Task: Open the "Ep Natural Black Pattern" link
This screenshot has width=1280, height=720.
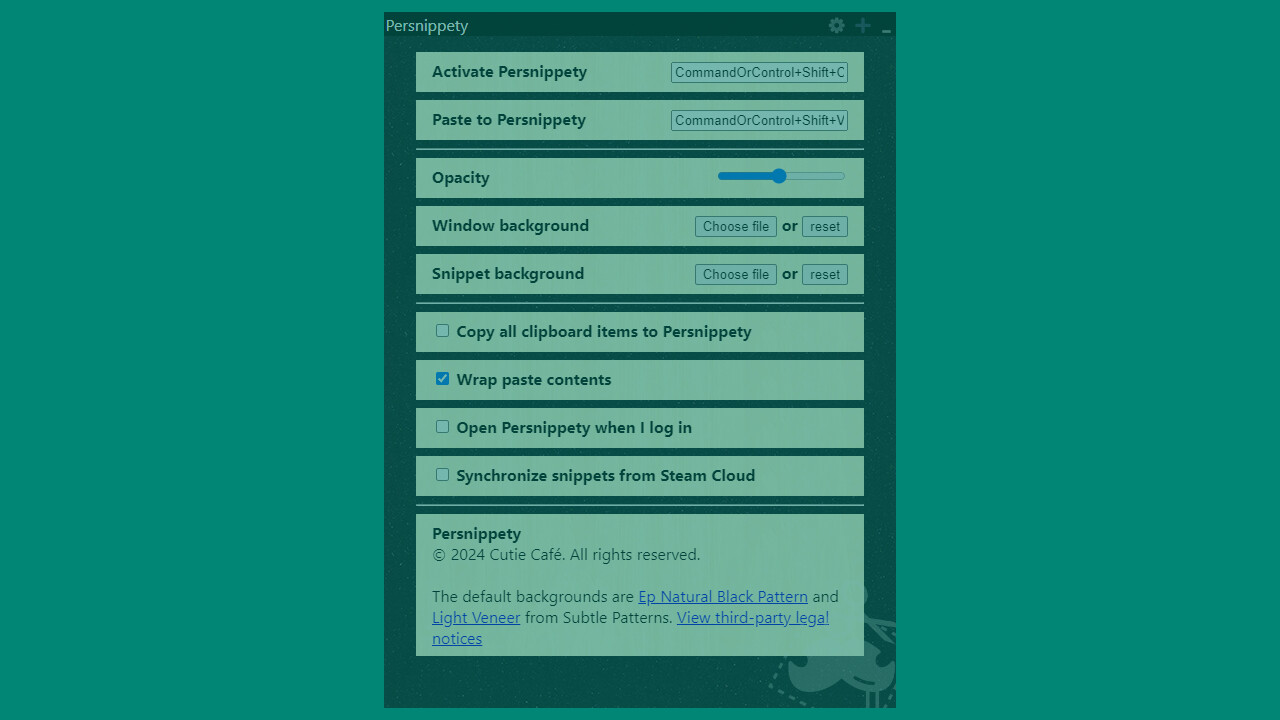Action: pos(722,596)
